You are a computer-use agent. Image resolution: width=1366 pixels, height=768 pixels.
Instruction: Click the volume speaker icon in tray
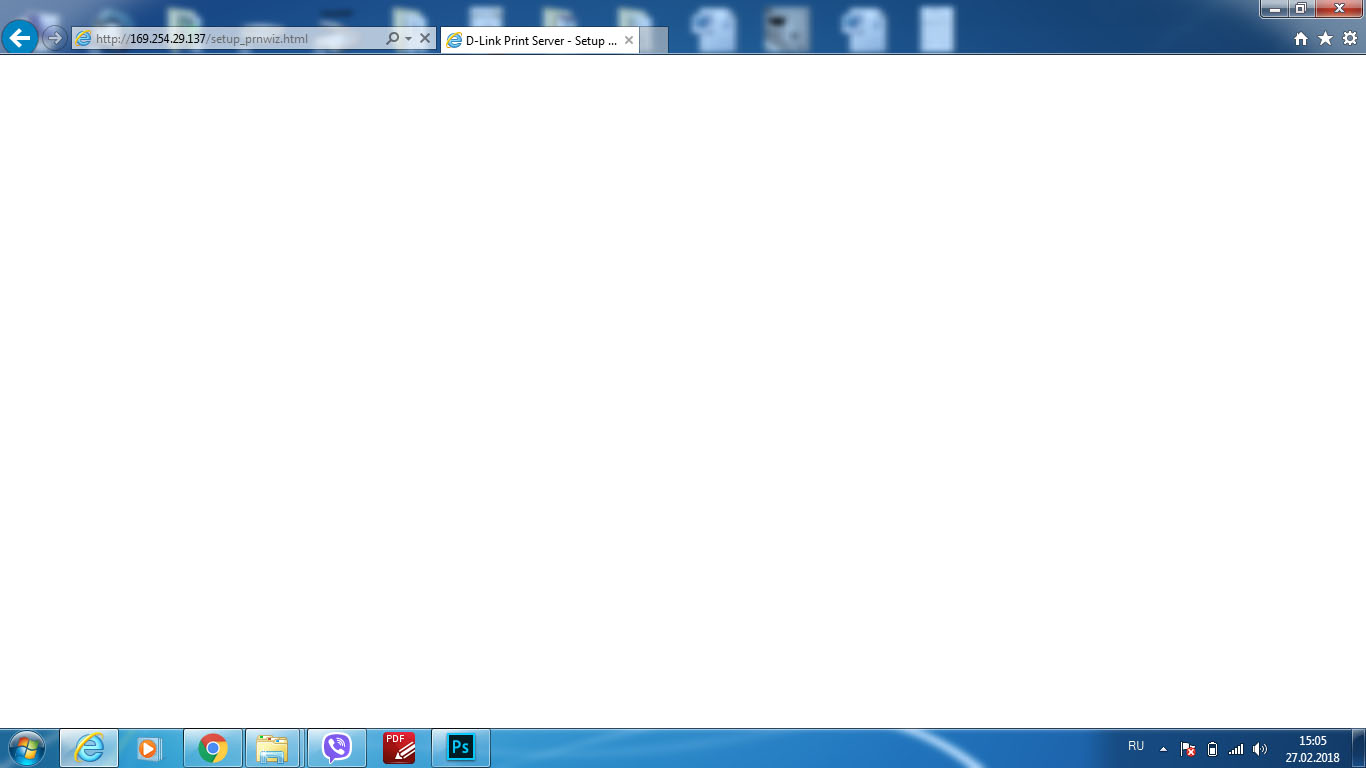click(x=1260, y=748)
